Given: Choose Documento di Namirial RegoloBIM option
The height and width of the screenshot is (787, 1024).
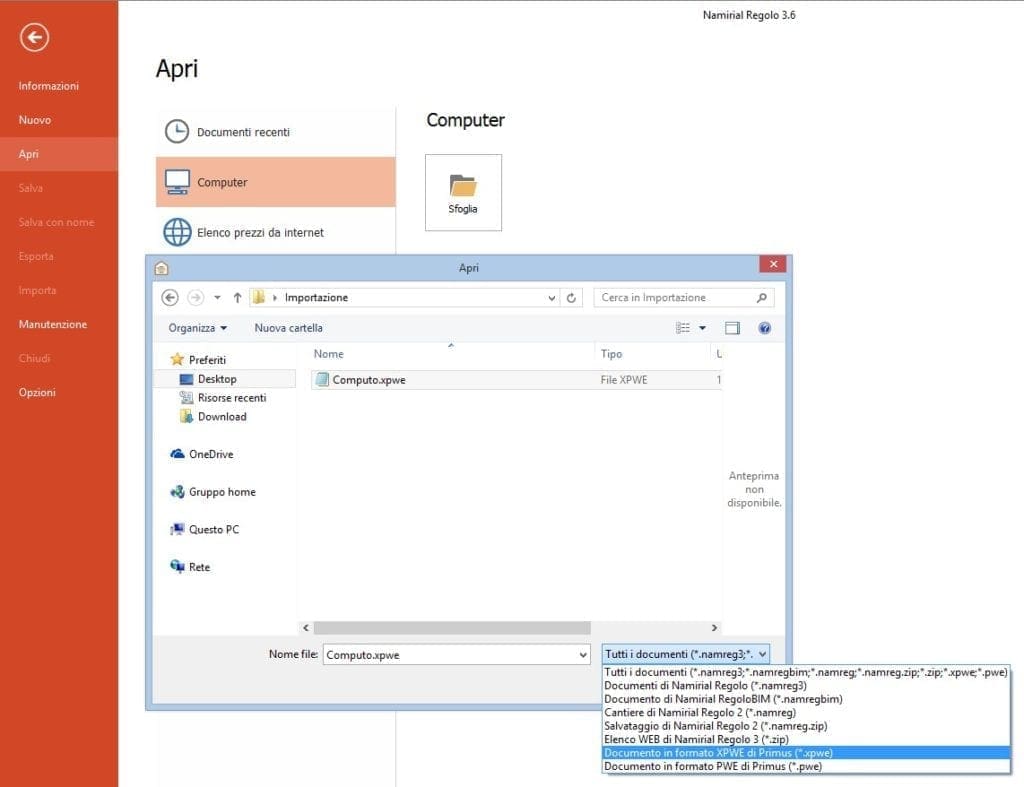Looking at the screenshot, I should pos(806,699).
